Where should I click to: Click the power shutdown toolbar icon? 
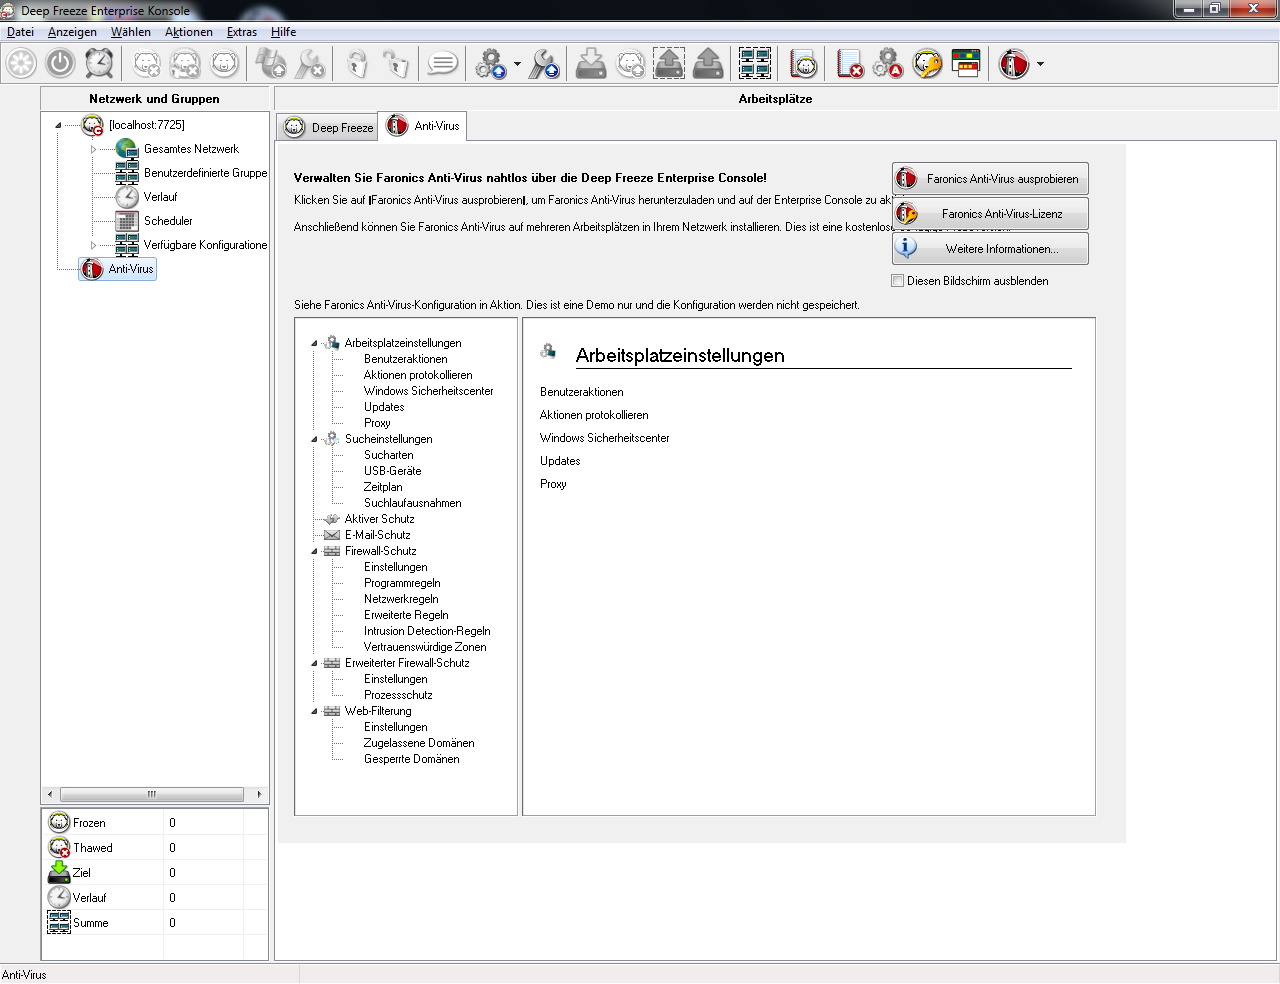tap(60, 64)
